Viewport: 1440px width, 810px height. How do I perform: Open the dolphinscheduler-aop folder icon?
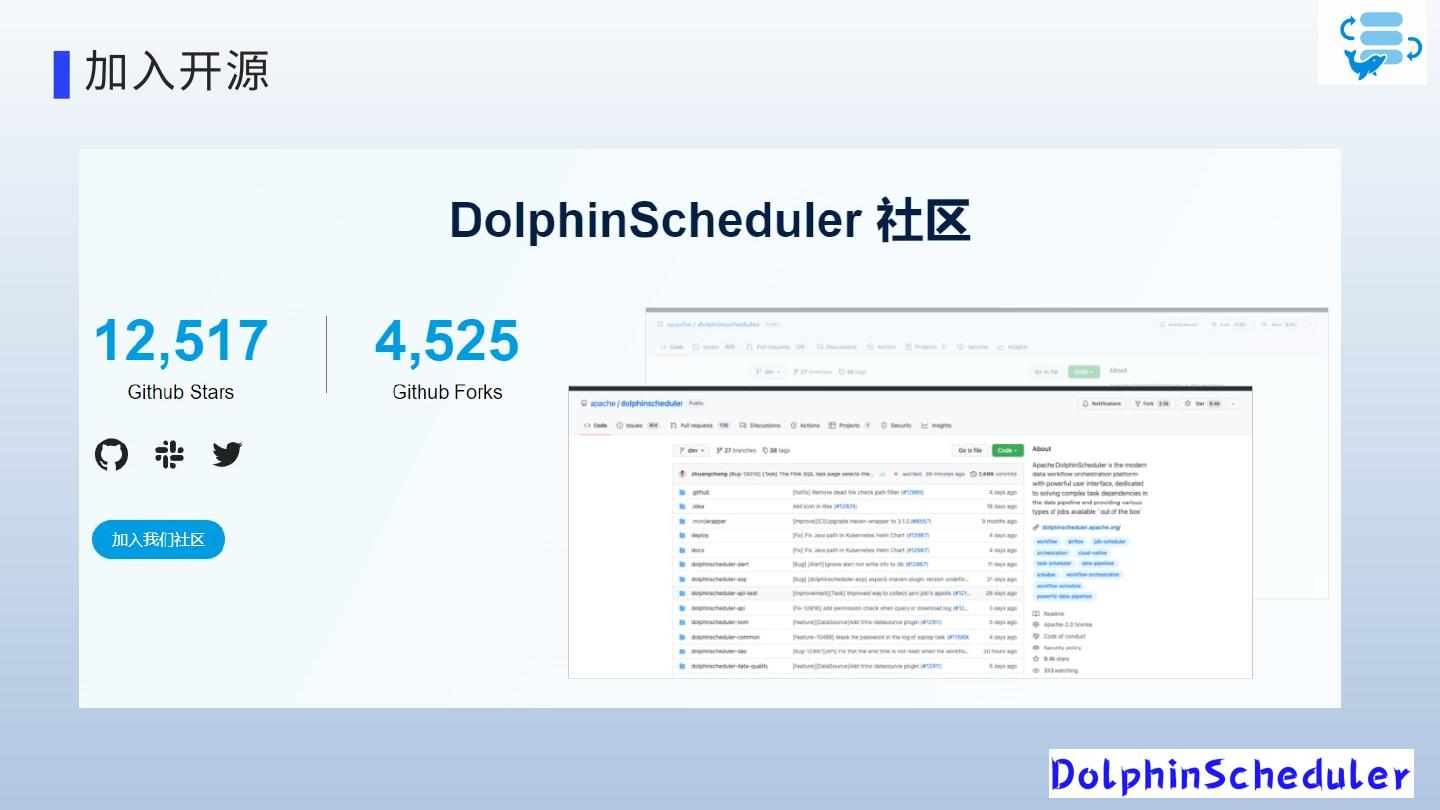click(x=682, y=579)
